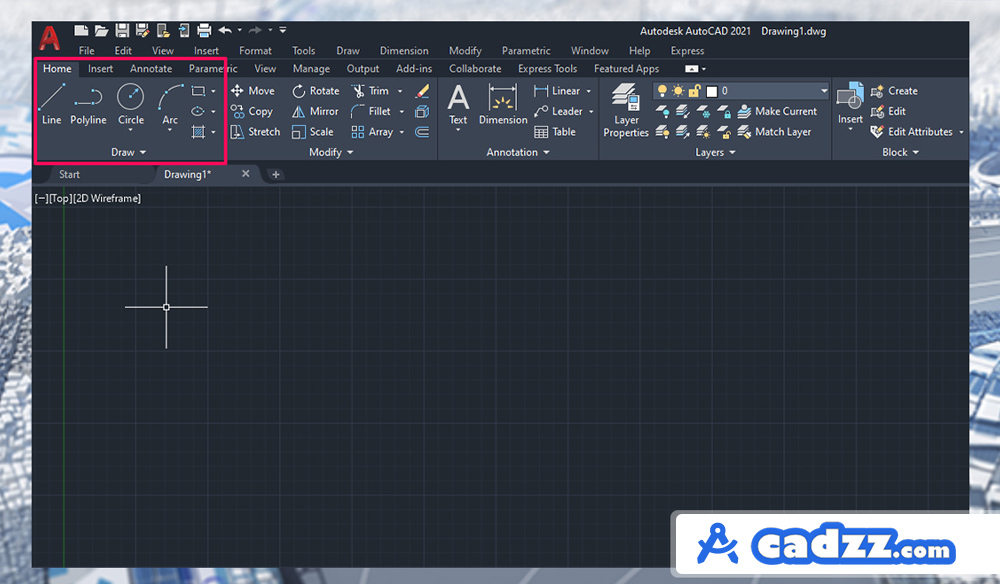Image resolution: width=1000 pixels, height=584 pixels.
Task: Expand the Modify panel flyout
Action: 331,152
